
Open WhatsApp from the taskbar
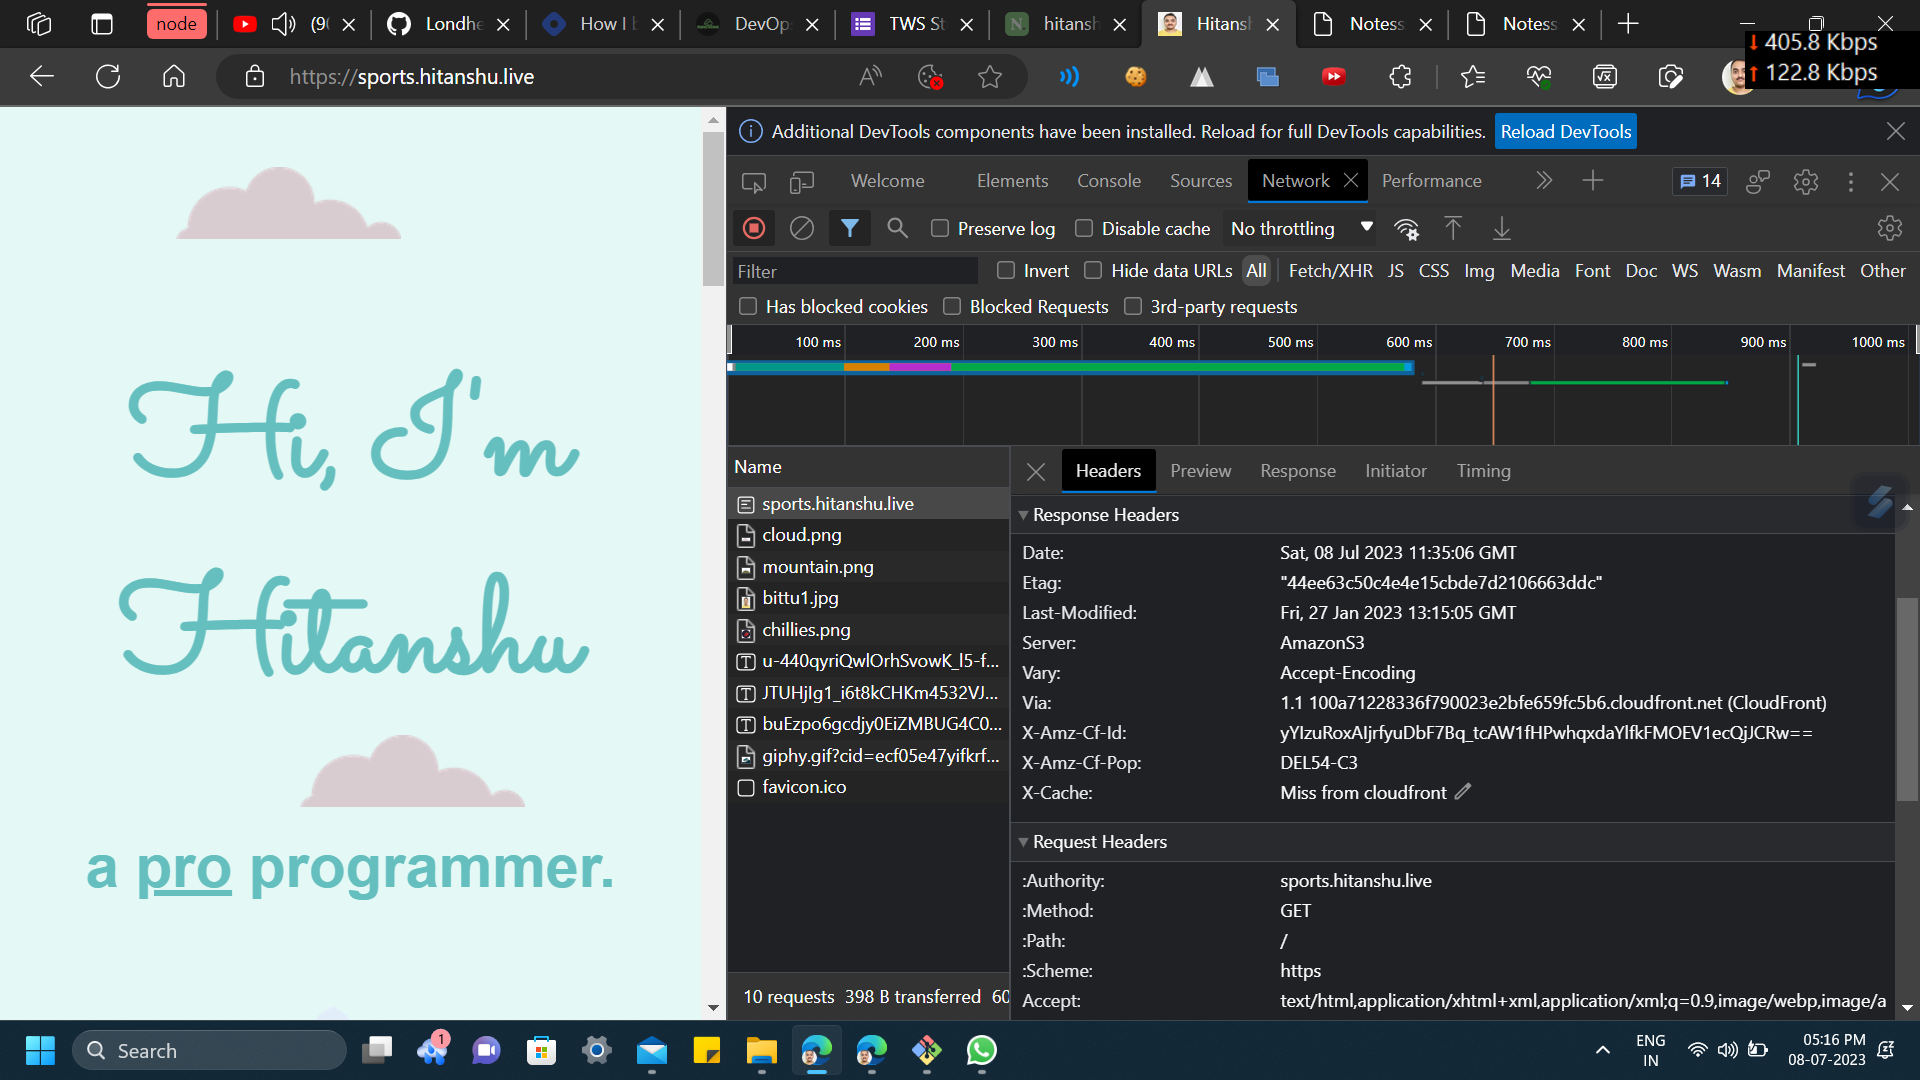point(982,1051)
